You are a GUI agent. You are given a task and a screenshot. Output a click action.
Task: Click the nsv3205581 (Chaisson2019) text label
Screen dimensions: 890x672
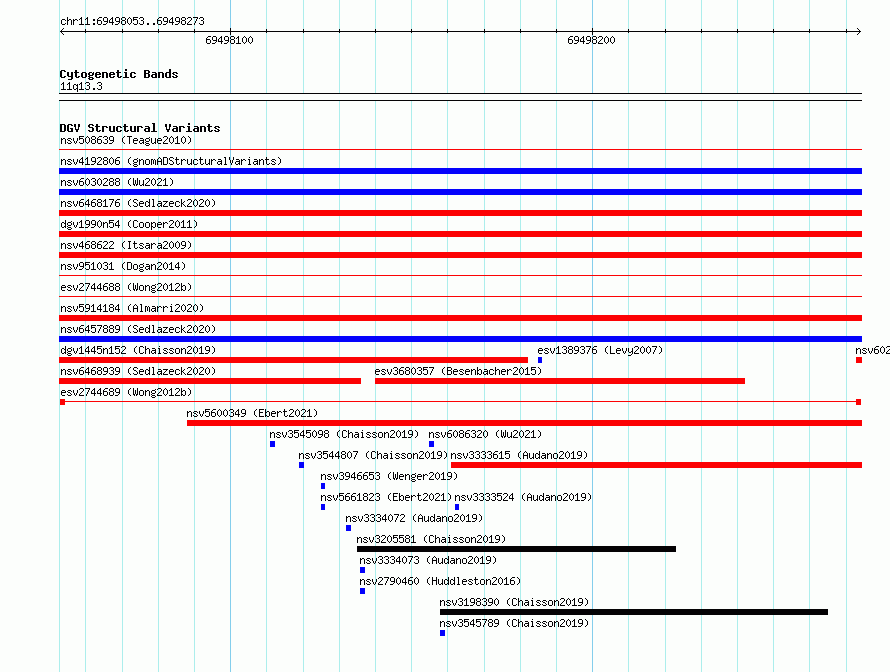click(x=431, y=539)
